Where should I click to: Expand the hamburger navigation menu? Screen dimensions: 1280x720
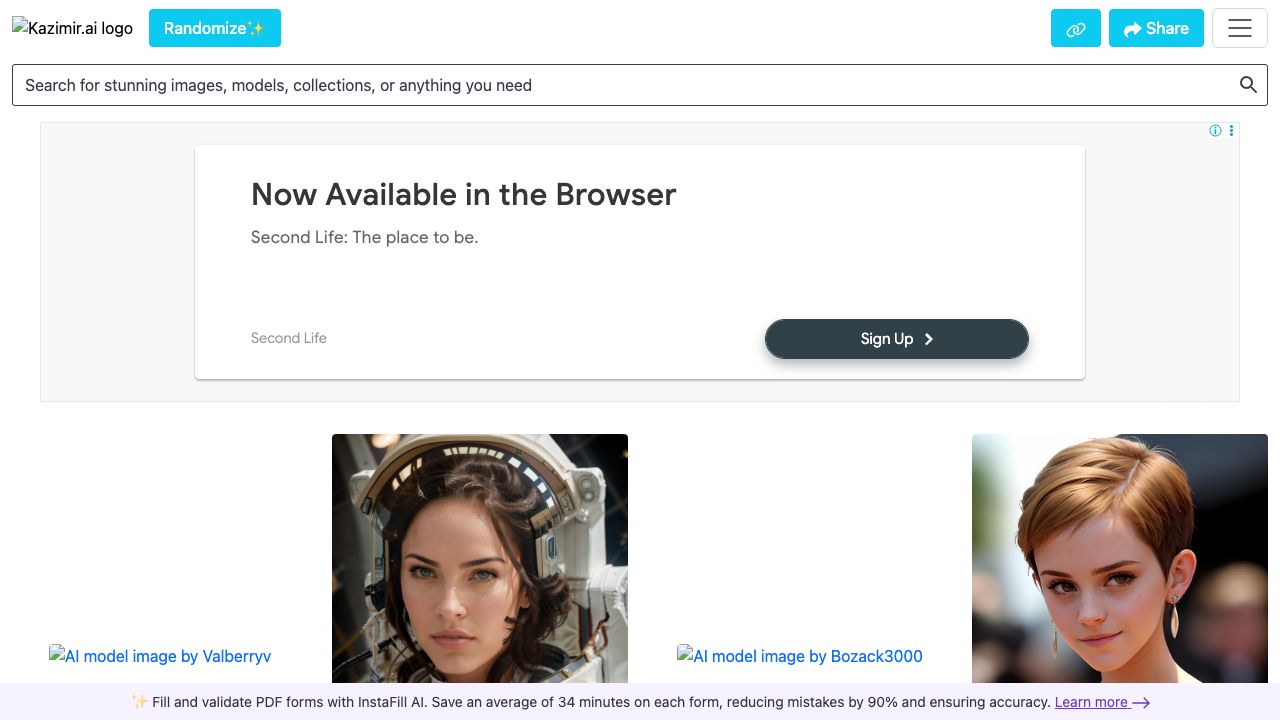point(1239,29)
